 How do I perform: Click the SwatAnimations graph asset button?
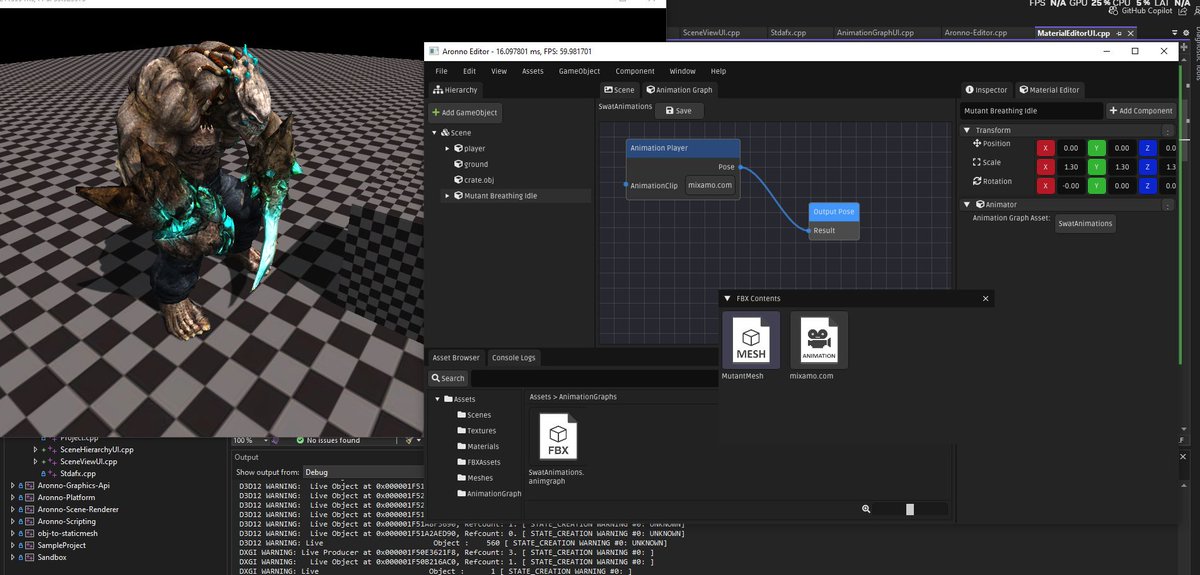pos(1085,223)
